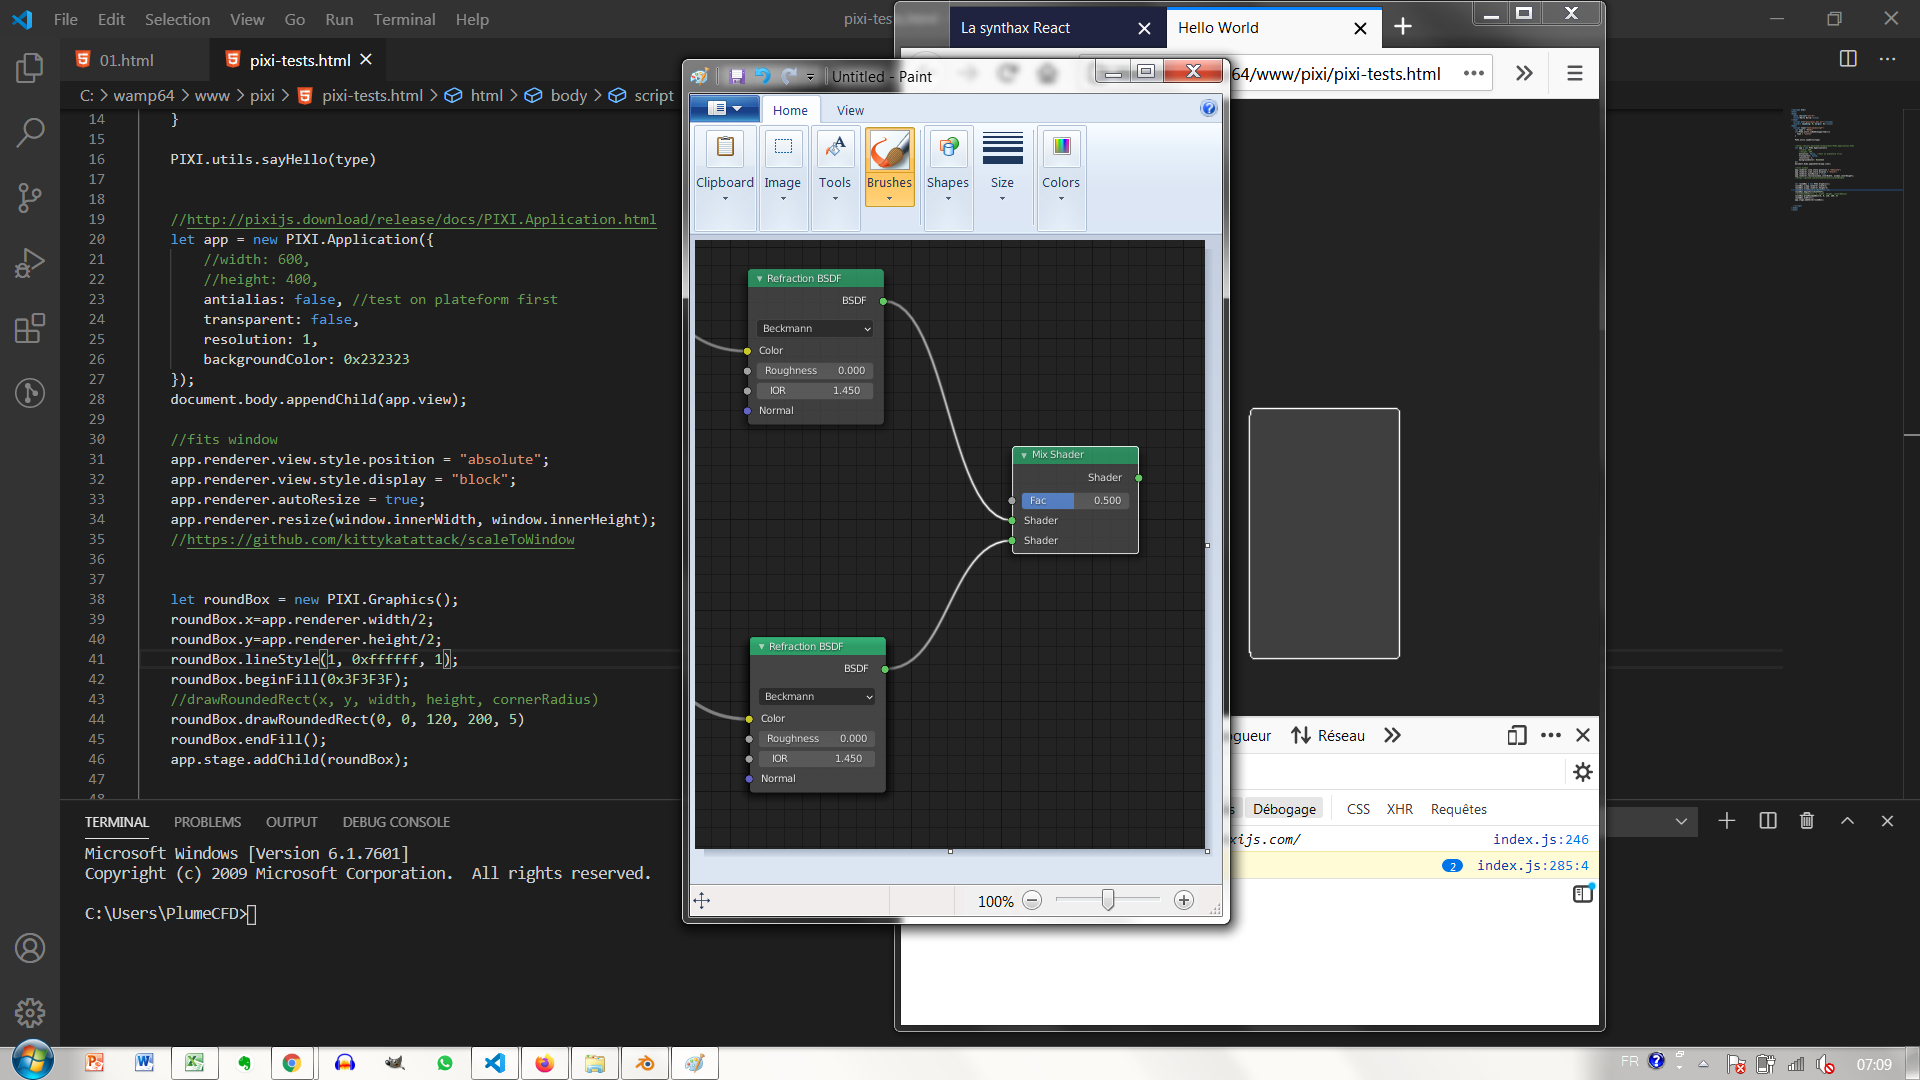Click the Windows Start orb
This screenshot has height=1080, width=1920.
point(32,1061)
